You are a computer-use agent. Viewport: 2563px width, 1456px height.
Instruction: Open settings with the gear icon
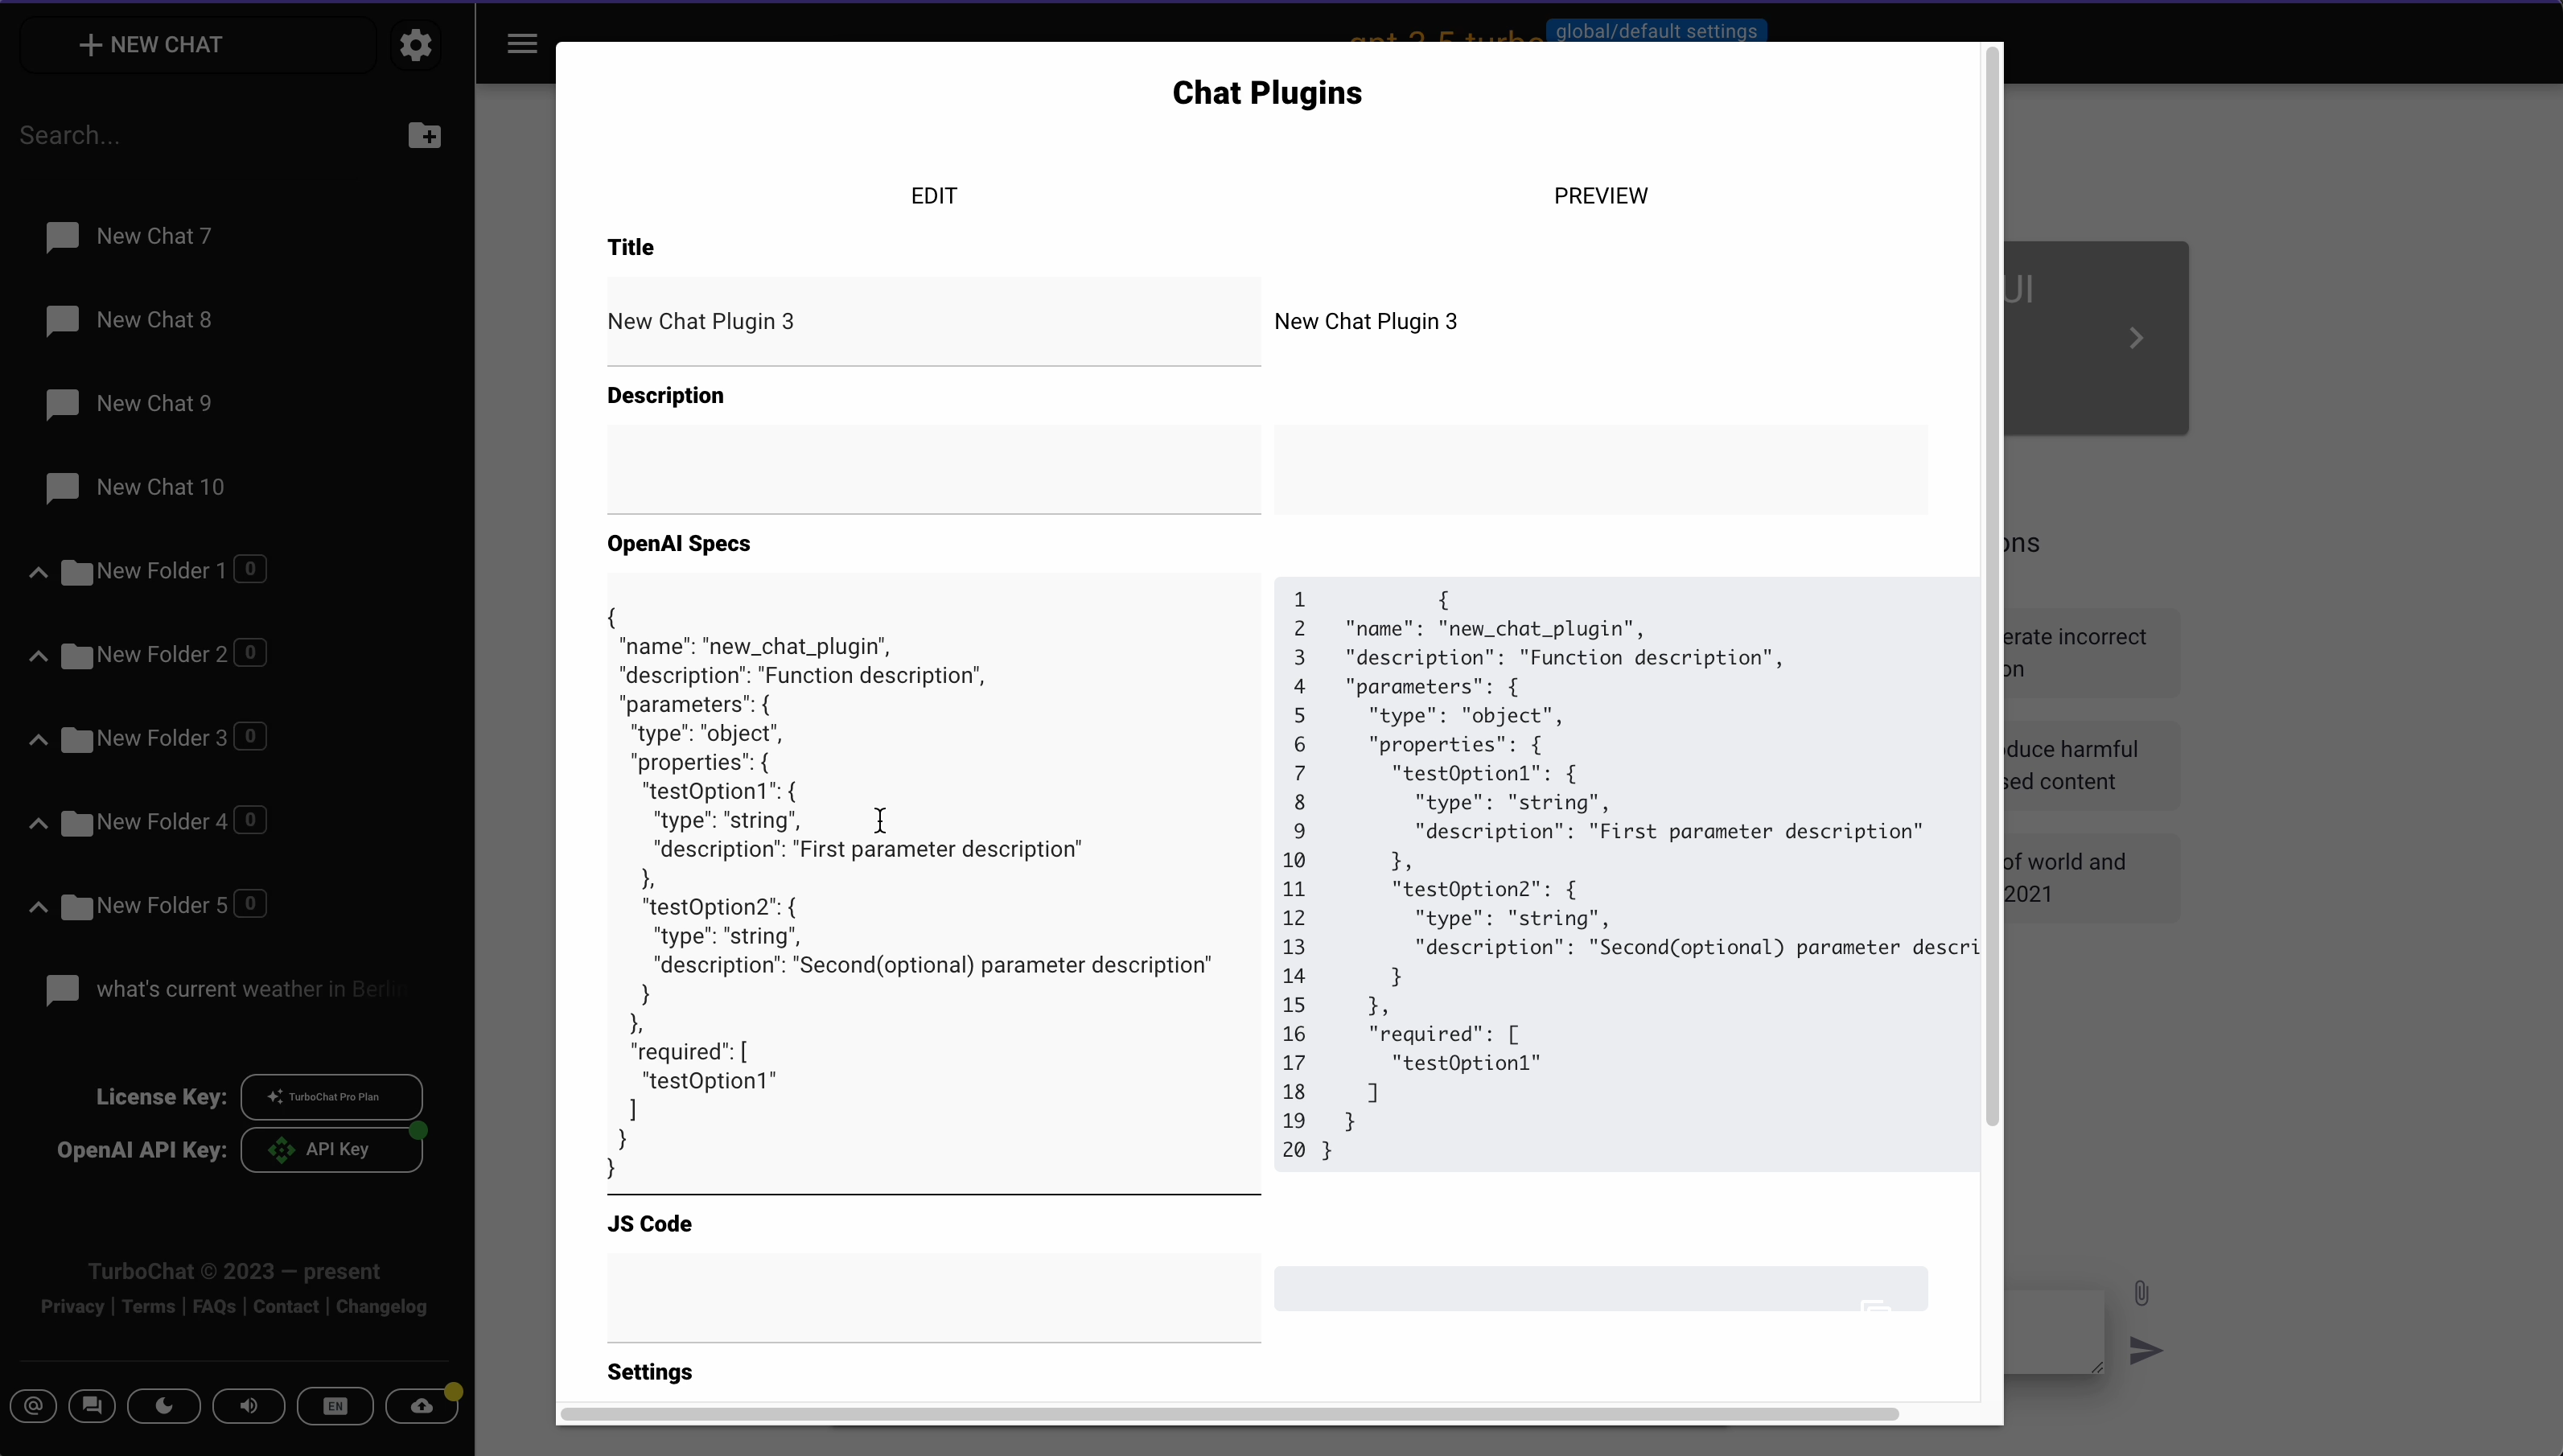(415, 45)
